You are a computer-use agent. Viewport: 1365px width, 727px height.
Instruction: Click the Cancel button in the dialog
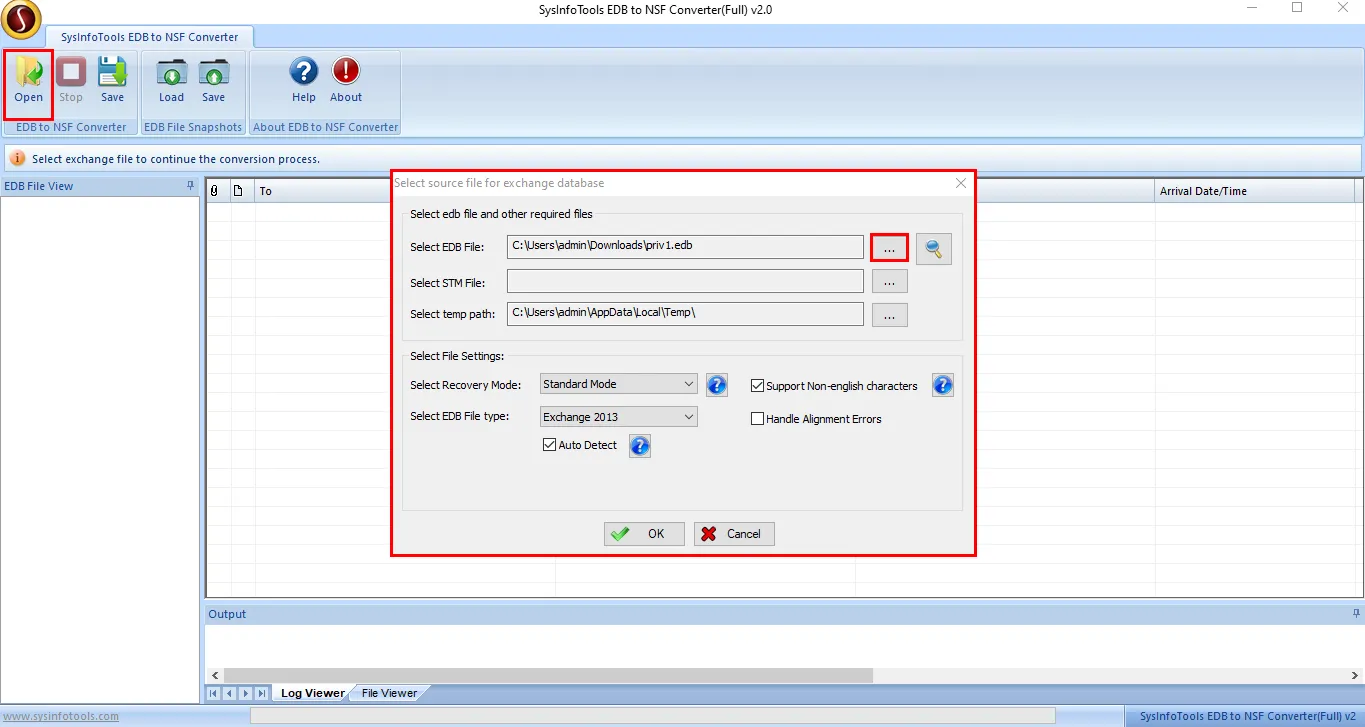[734, 534]
